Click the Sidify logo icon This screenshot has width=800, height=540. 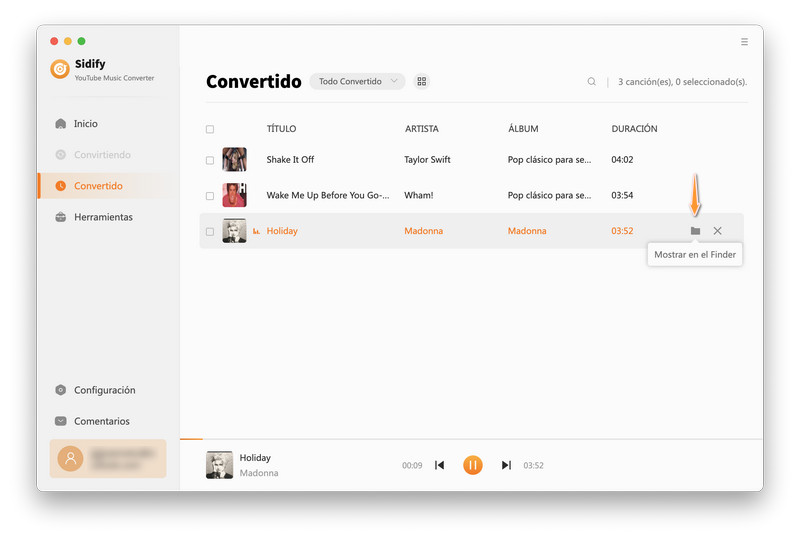click(x=60, y=69)
